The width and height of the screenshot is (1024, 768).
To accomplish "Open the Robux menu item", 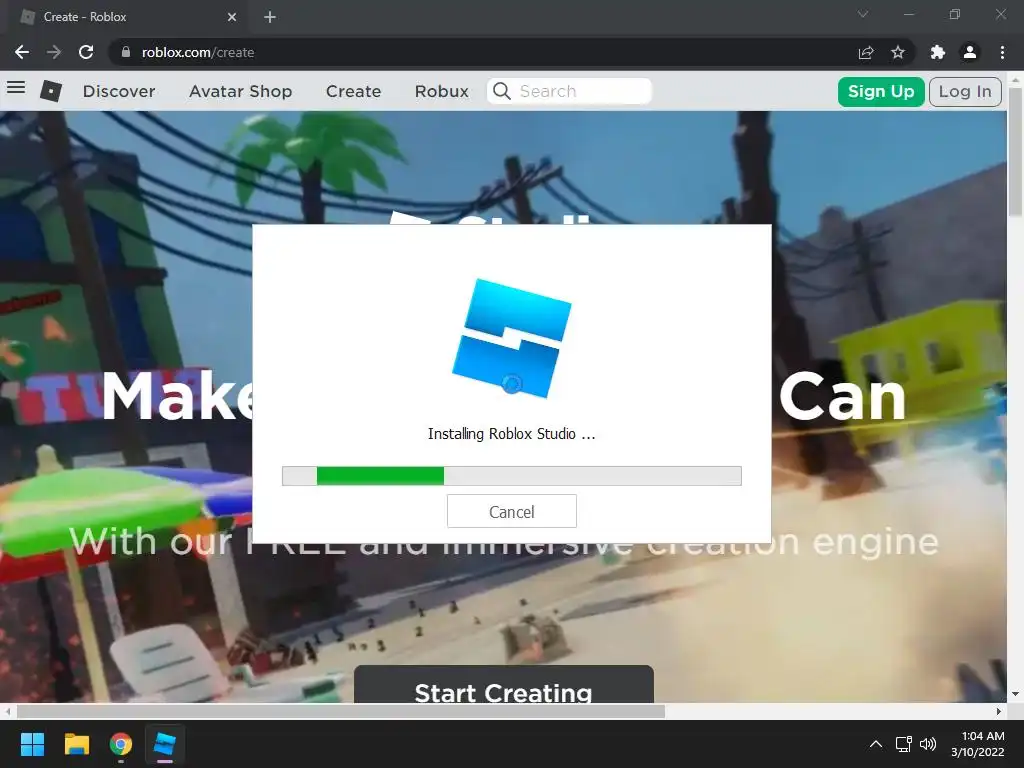I will pyautogui.click(x=441, y=91).
